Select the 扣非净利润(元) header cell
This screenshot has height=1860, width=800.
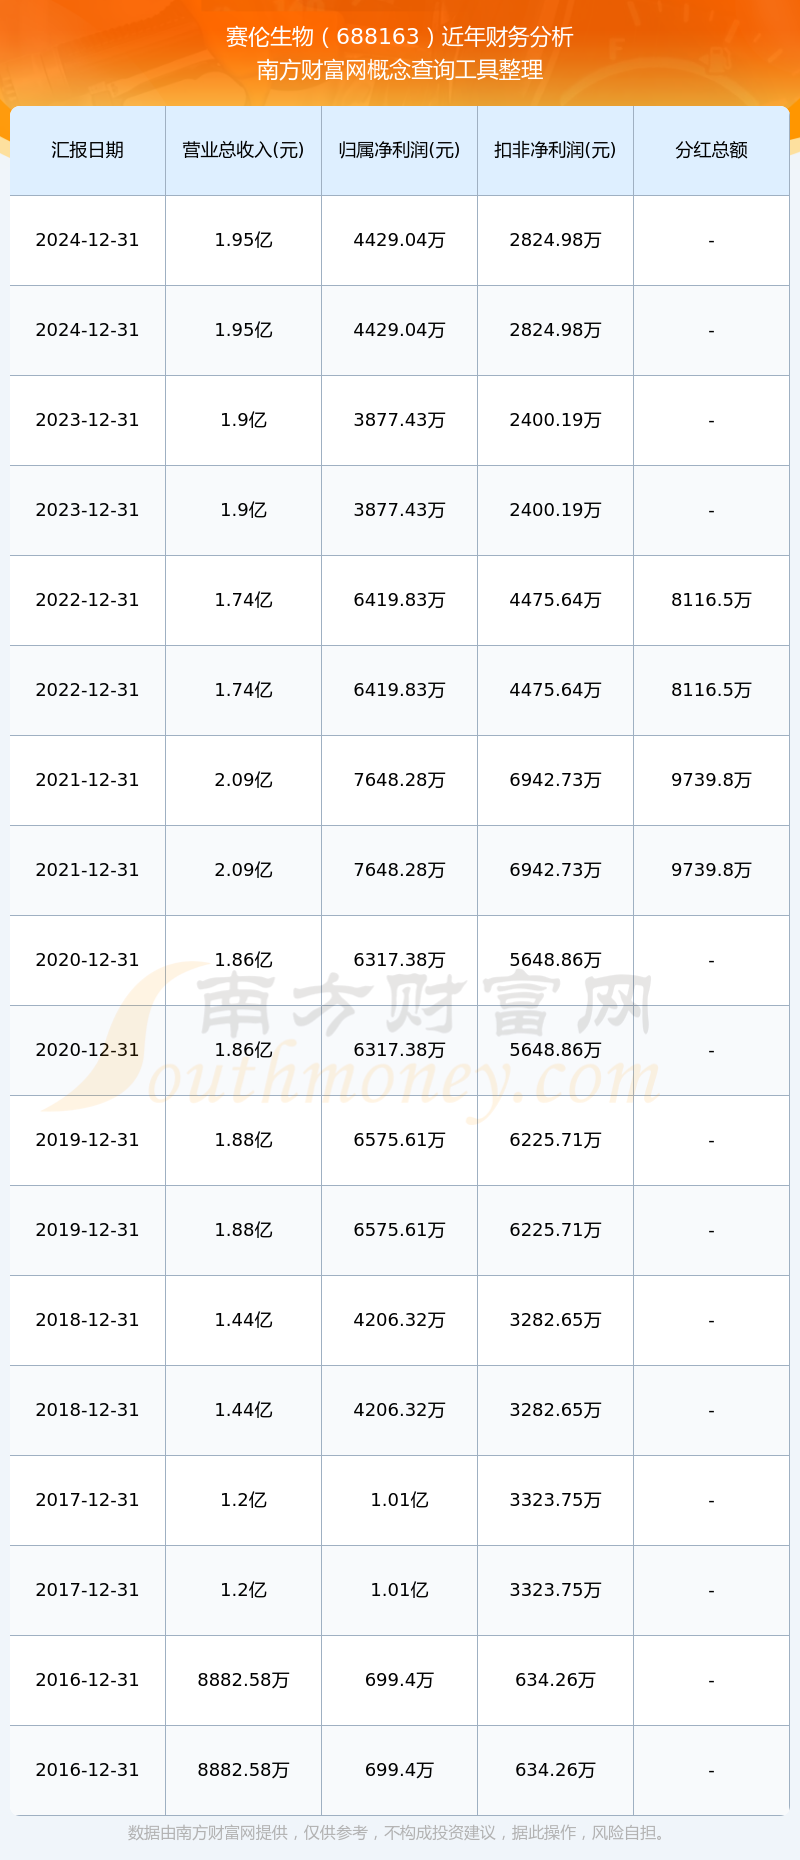tap(555, 150)
